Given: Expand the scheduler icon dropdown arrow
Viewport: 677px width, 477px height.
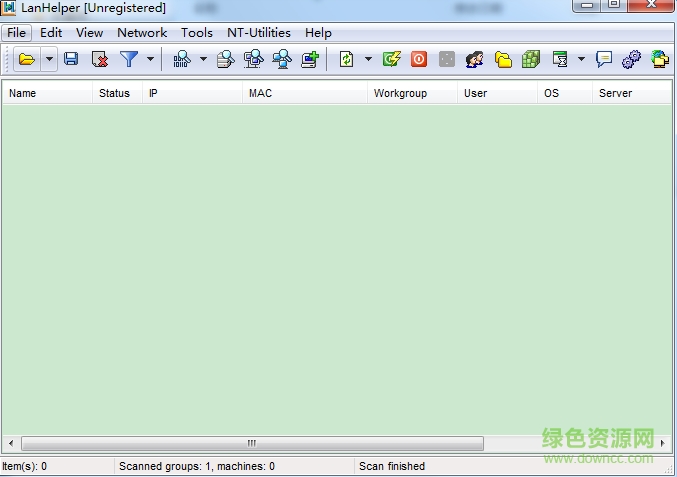Looking at the screenshot, I should pos(581,59).
